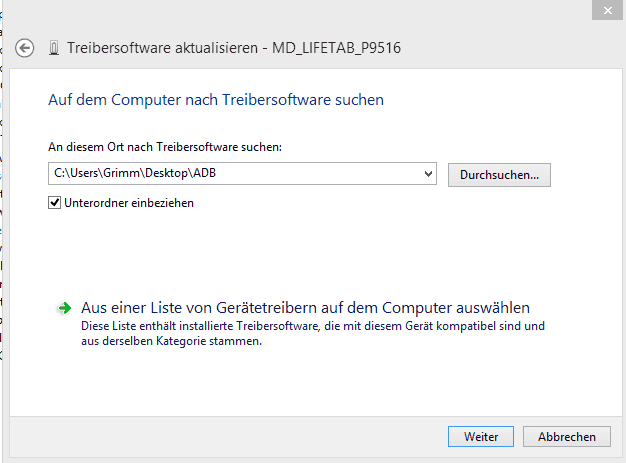626x463 pixels.
Task: Click the title Treibersoftware aktualisieren - MD_LIFETAB_P9516
Action: (x=234, y=48)
